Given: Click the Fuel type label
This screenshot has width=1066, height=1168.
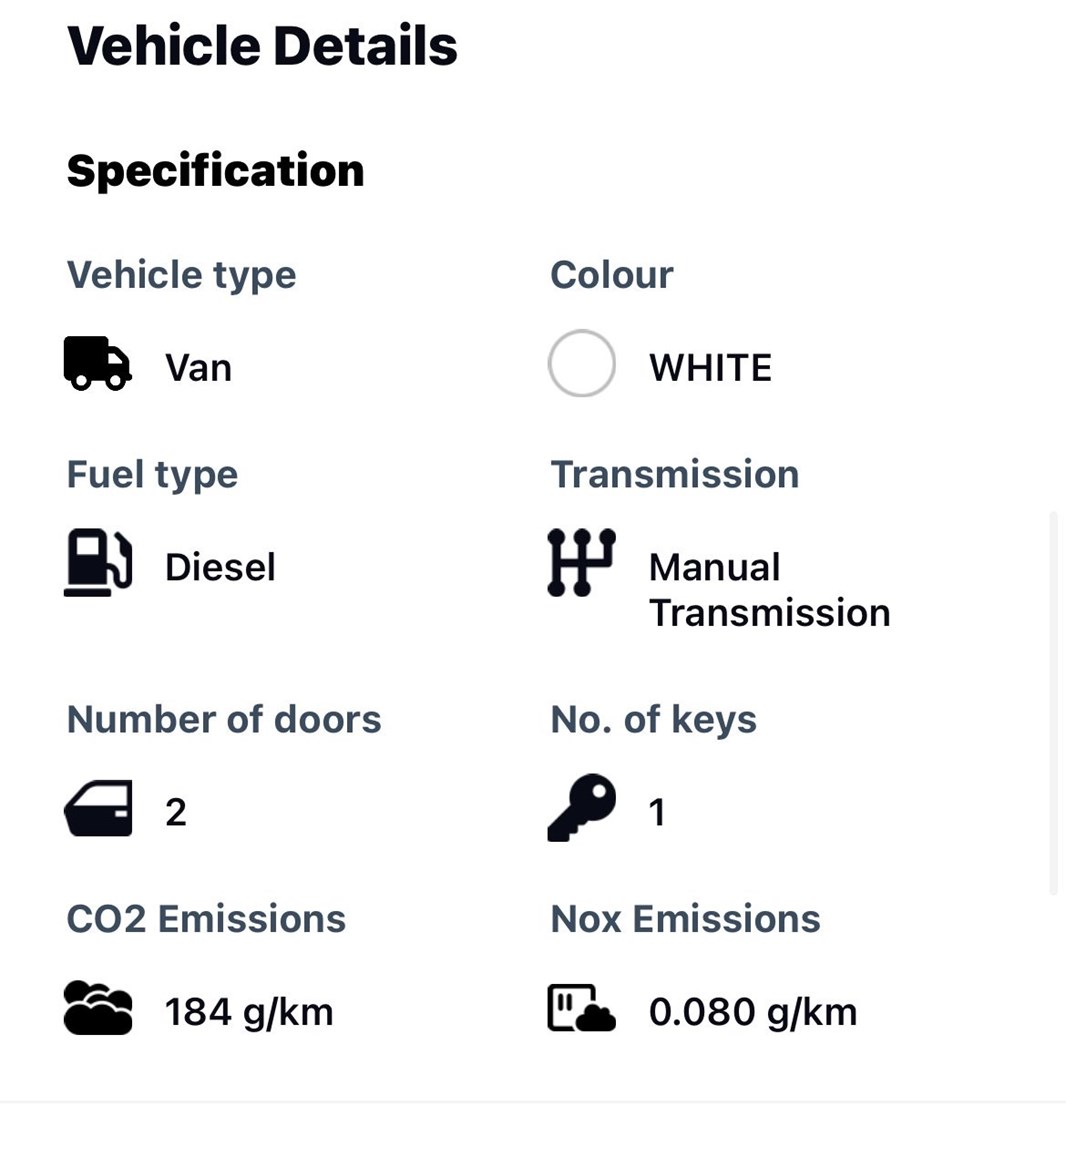Looking at the screenshot, I should point(153,475).
